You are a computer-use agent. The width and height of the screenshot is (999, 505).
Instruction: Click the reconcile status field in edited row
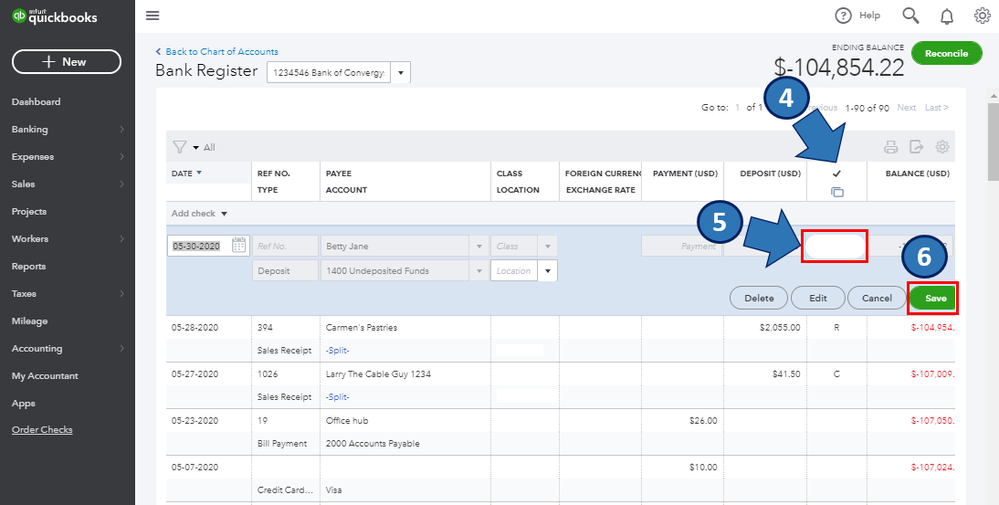(833, 246)
